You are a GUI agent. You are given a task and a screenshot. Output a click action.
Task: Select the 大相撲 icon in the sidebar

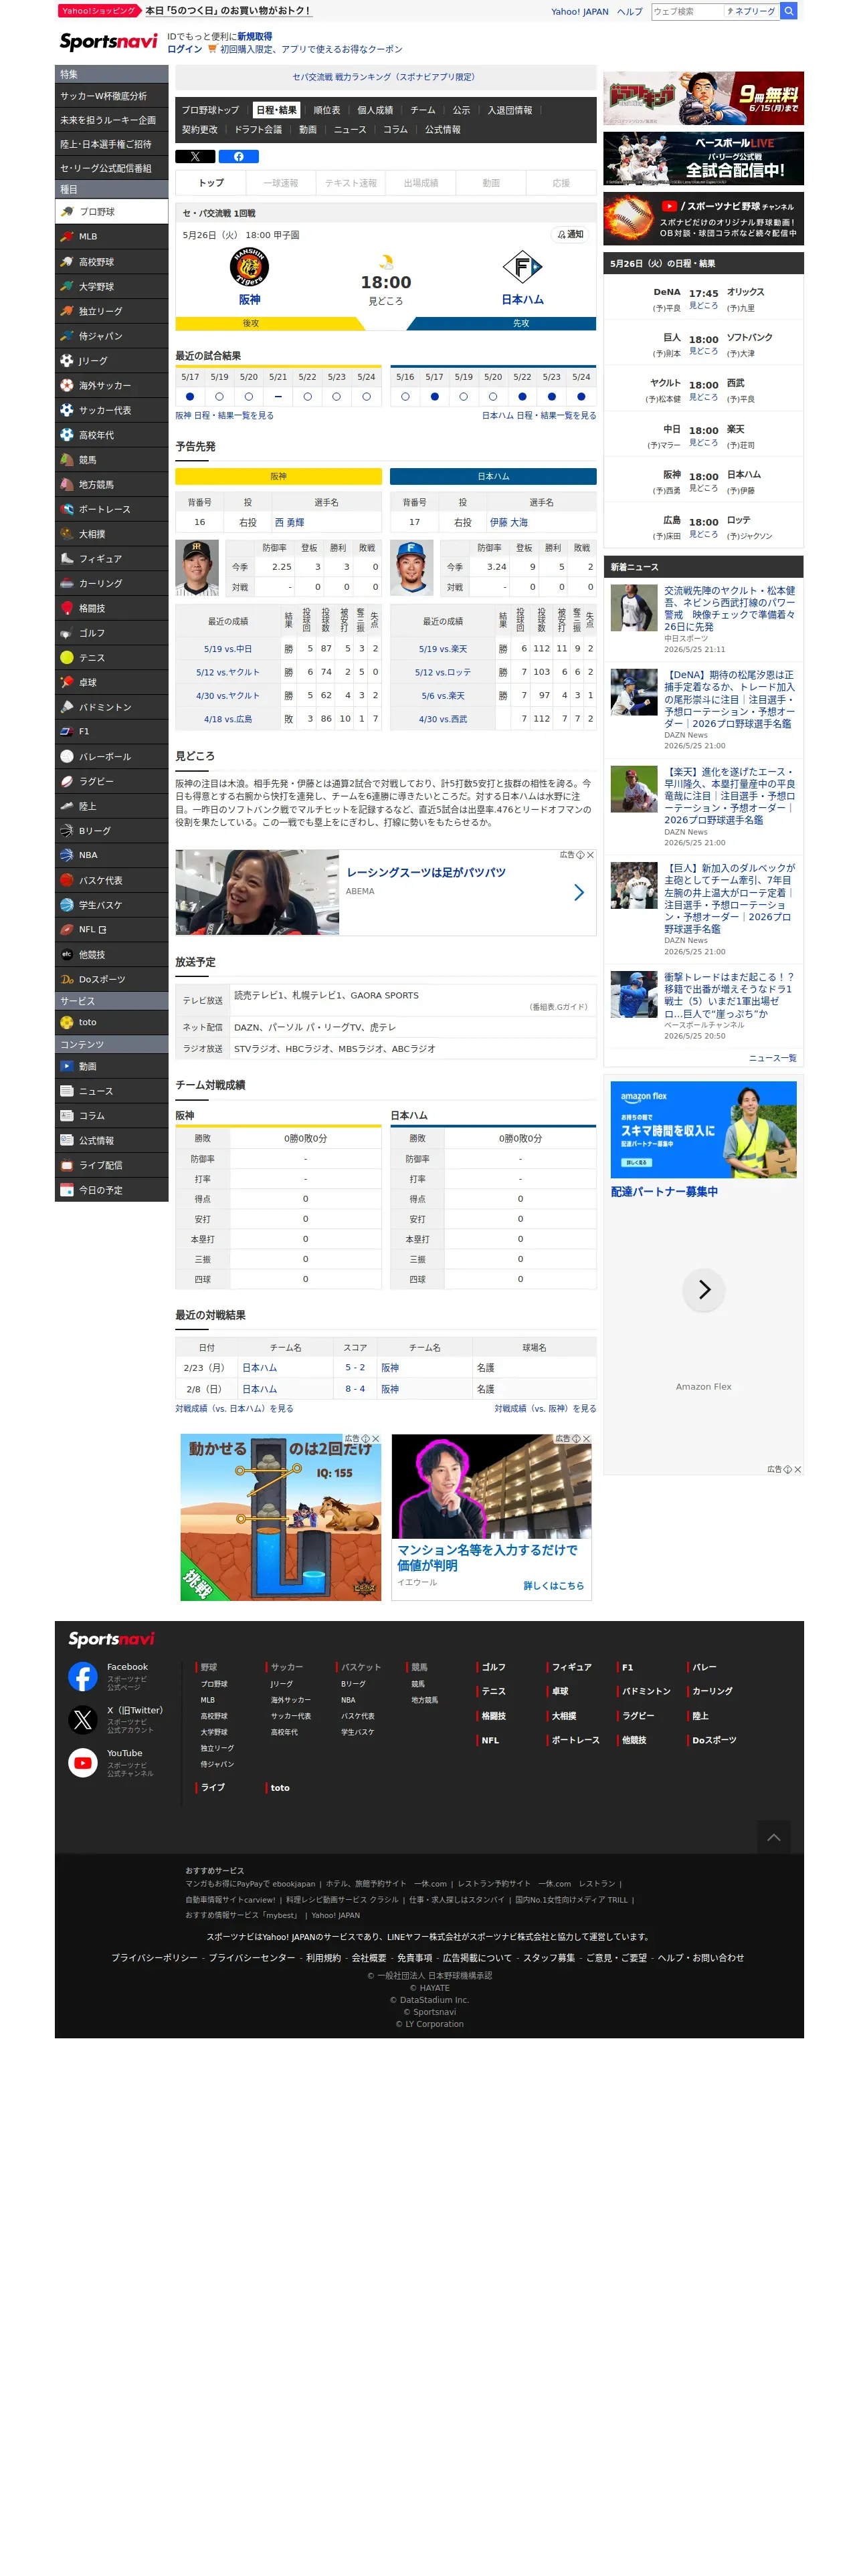coord(67,534)
